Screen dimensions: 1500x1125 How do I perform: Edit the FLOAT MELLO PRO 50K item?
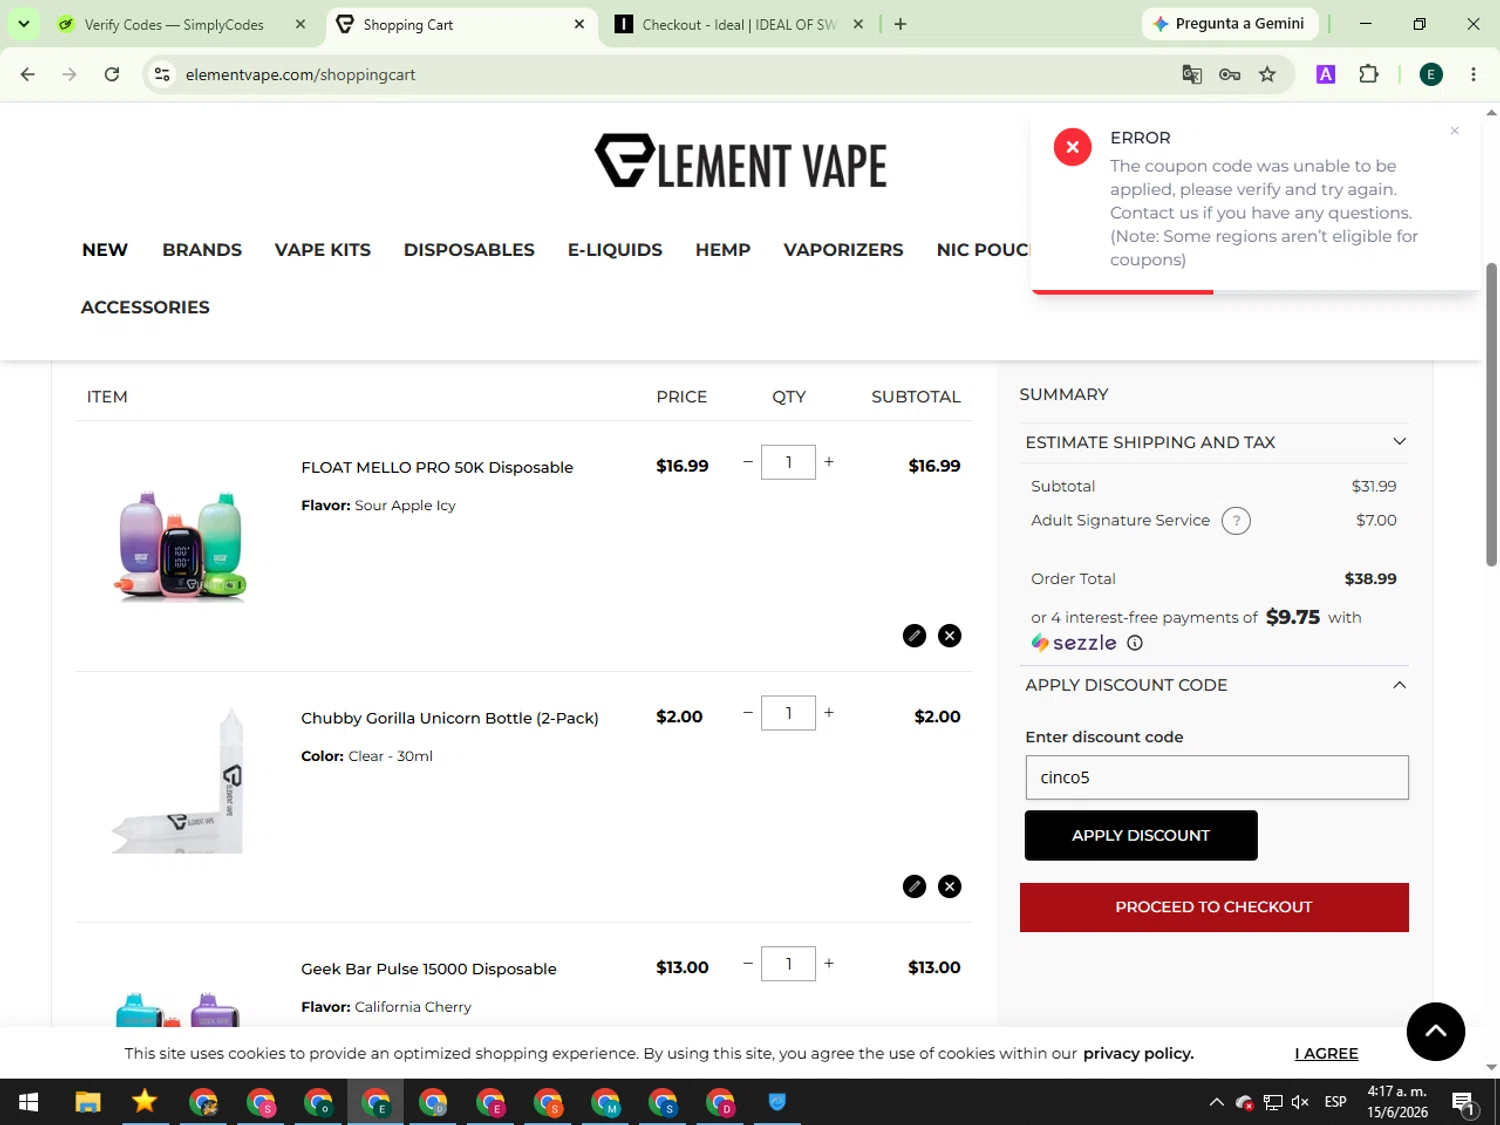[914, 636]
